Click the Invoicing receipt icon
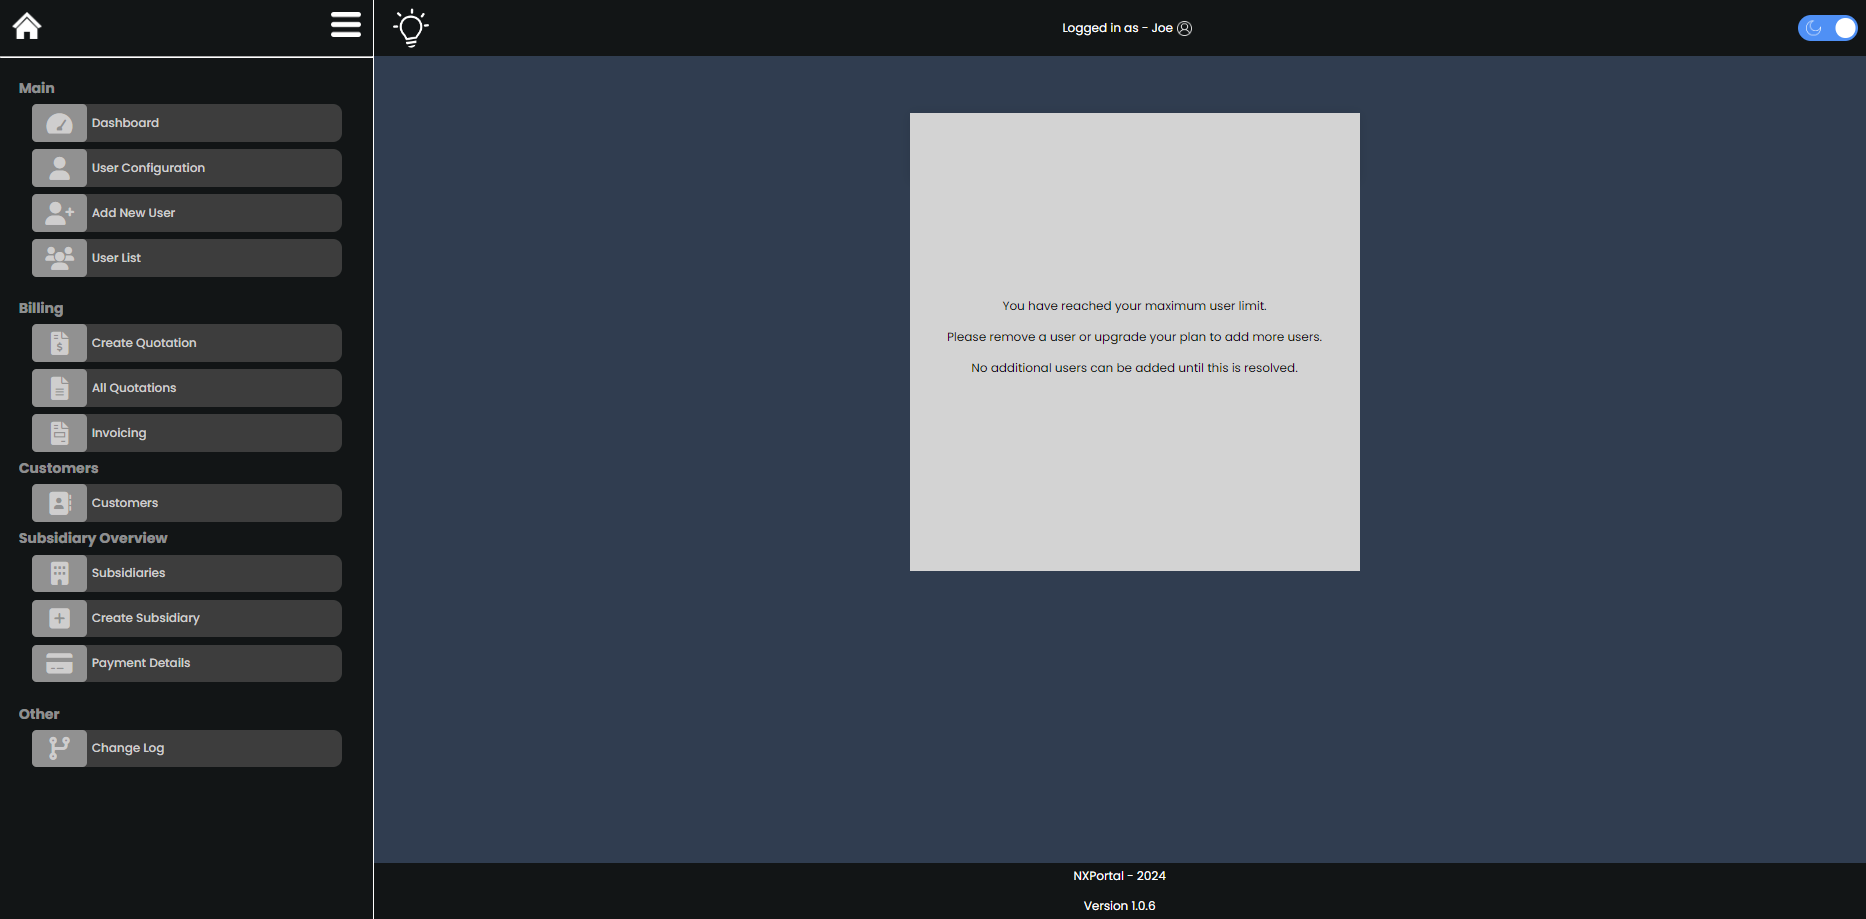Viewport: 1866px width, 919px height. pos(59,433)
